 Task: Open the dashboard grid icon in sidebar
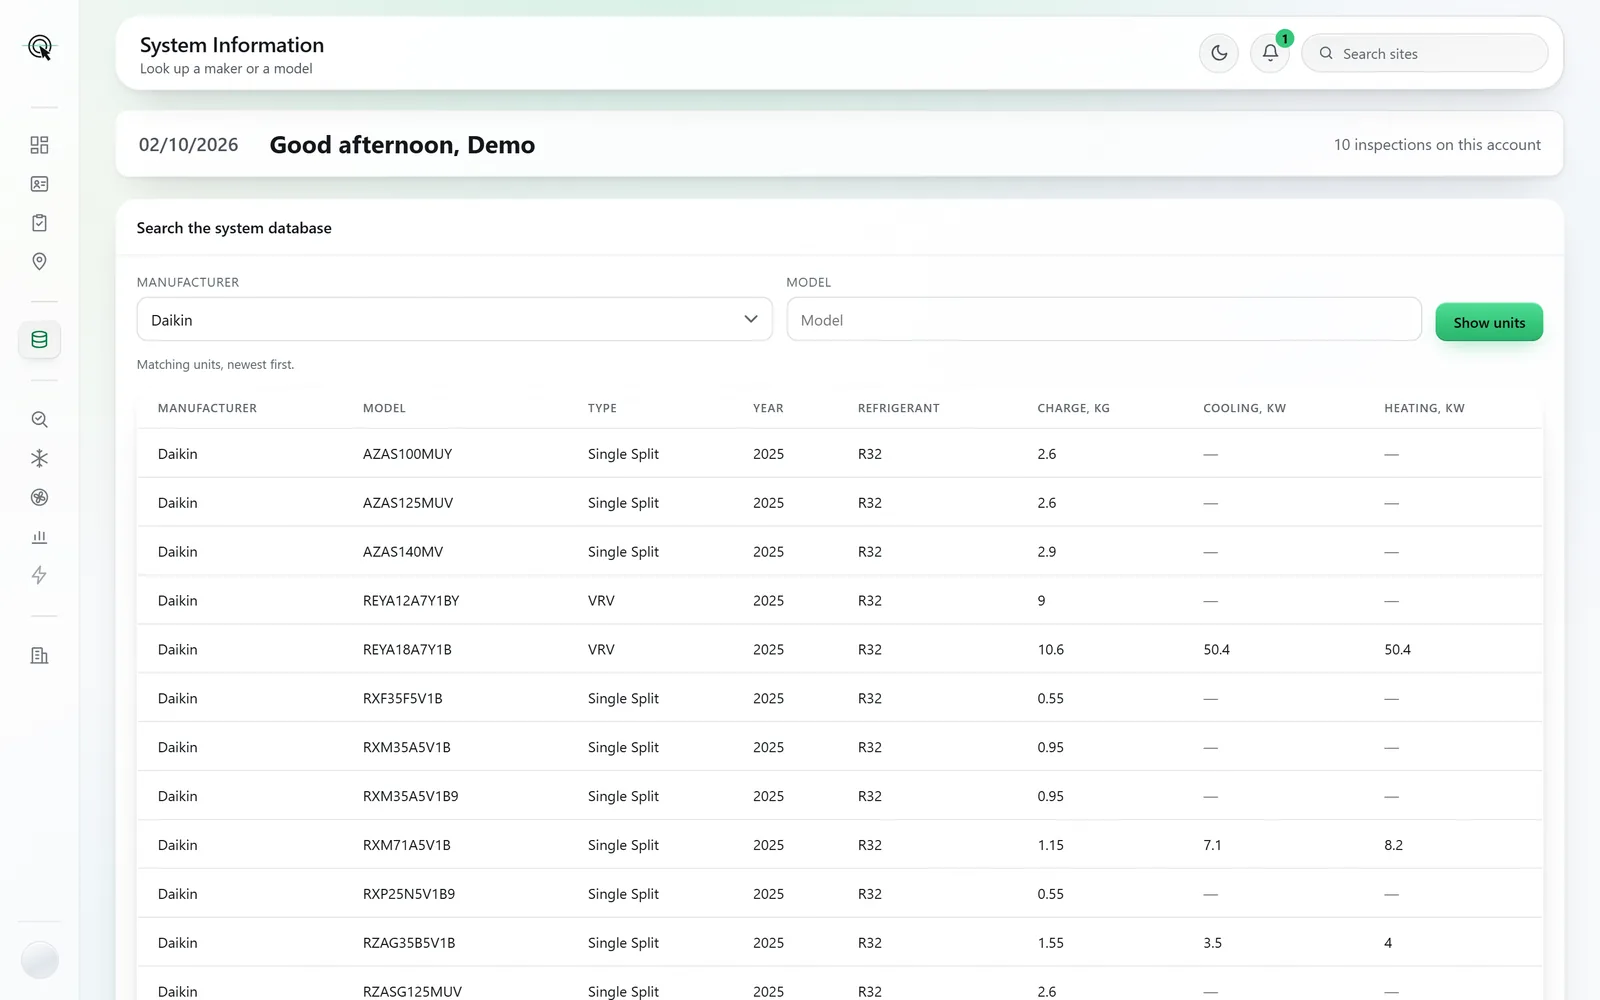39,145
